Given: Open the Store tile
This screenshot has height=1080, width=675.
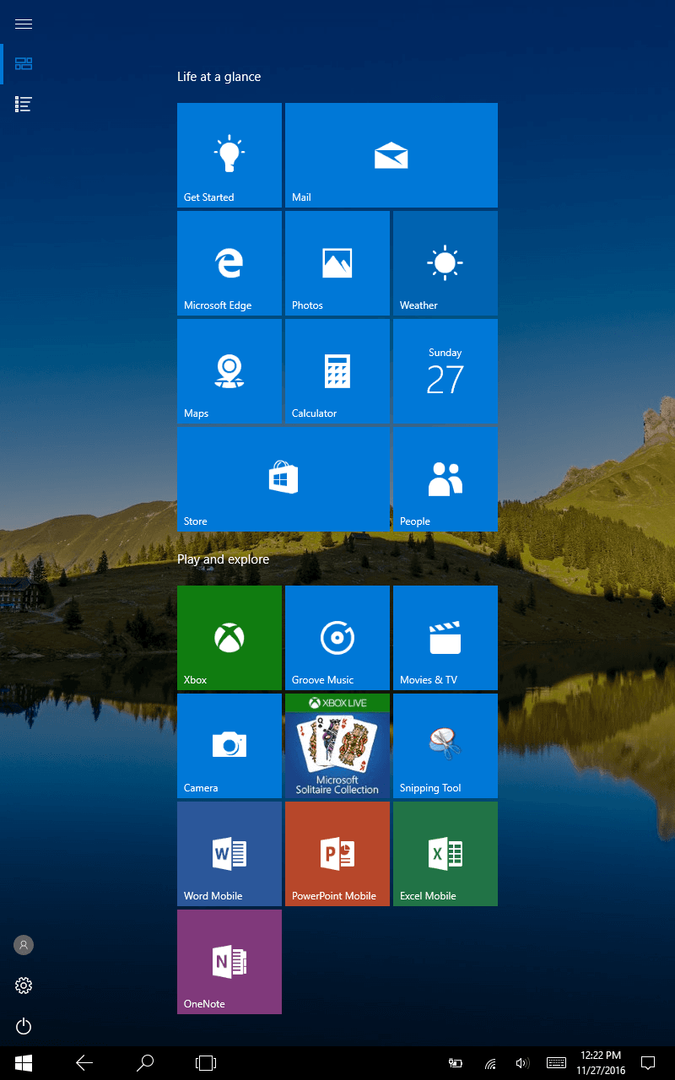Looking at the screenshot, I should 283,479.
